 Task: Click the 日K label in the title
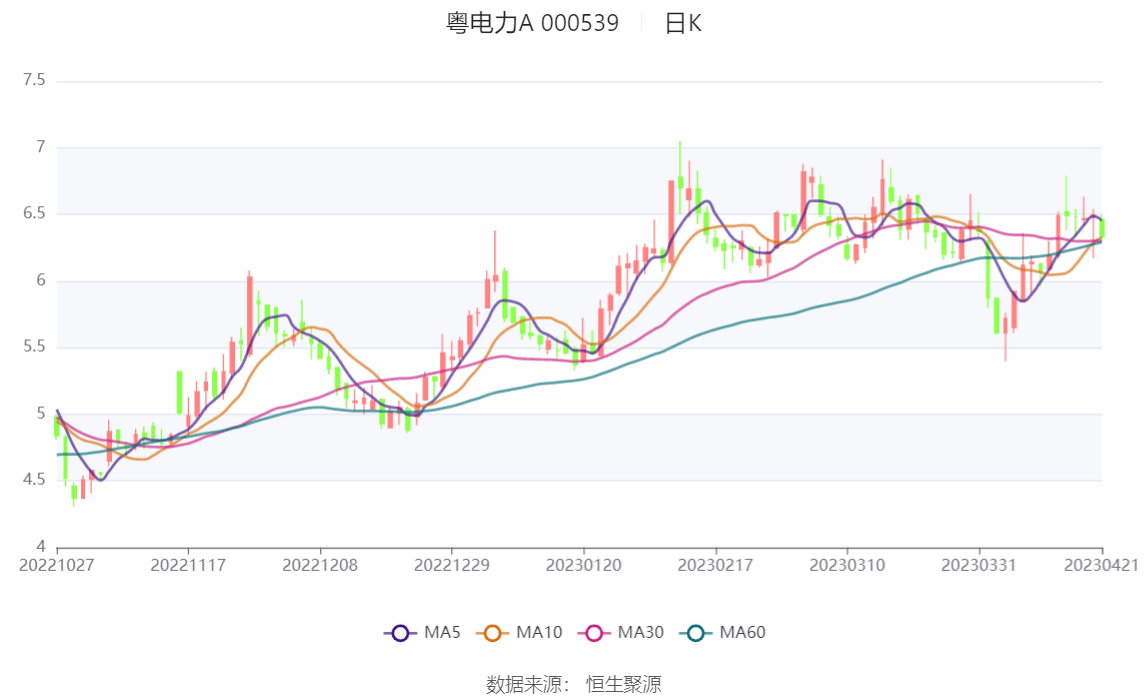(x=683, y=23)
